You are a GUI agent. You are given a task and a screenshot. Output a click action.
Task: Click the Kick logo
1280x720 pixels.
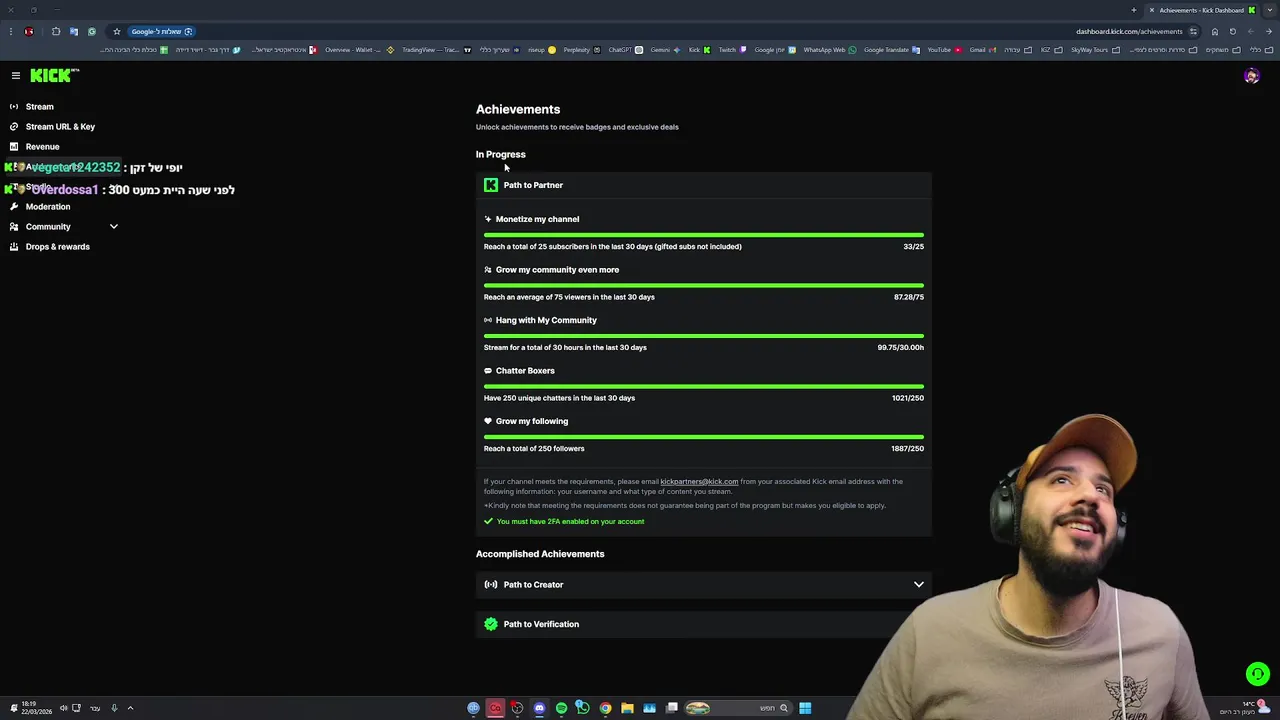[x=54, y=75]
